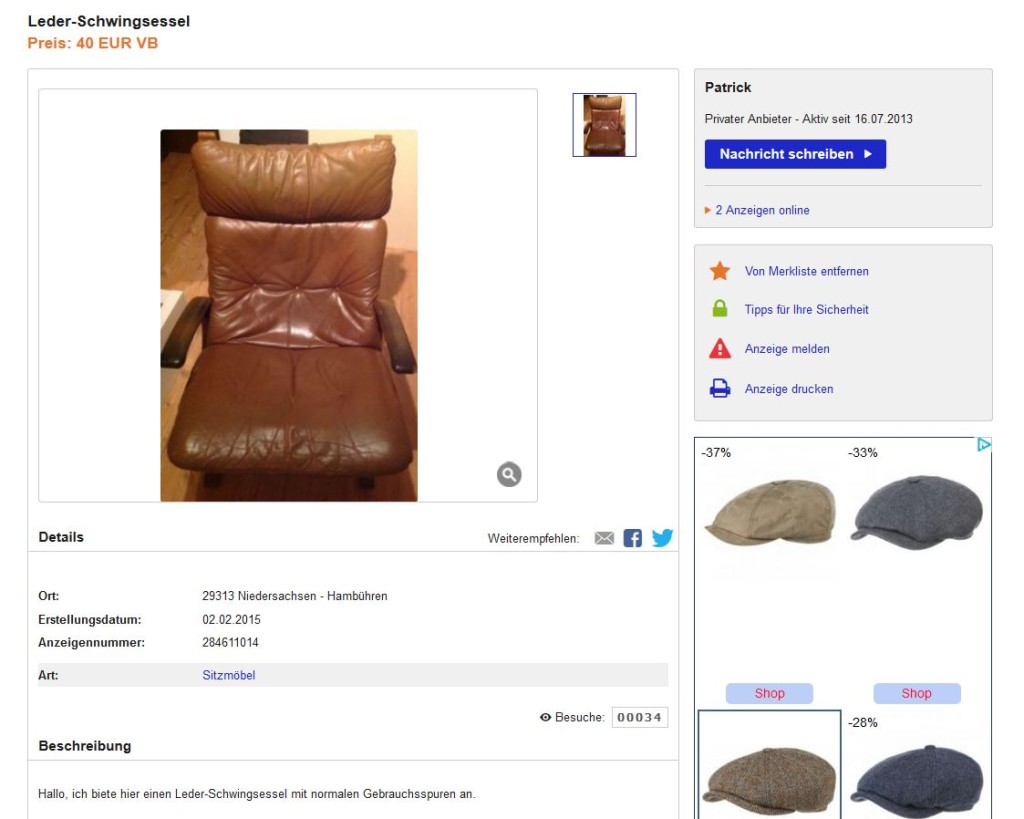Click the green padlock security icon

coord(720,309)
